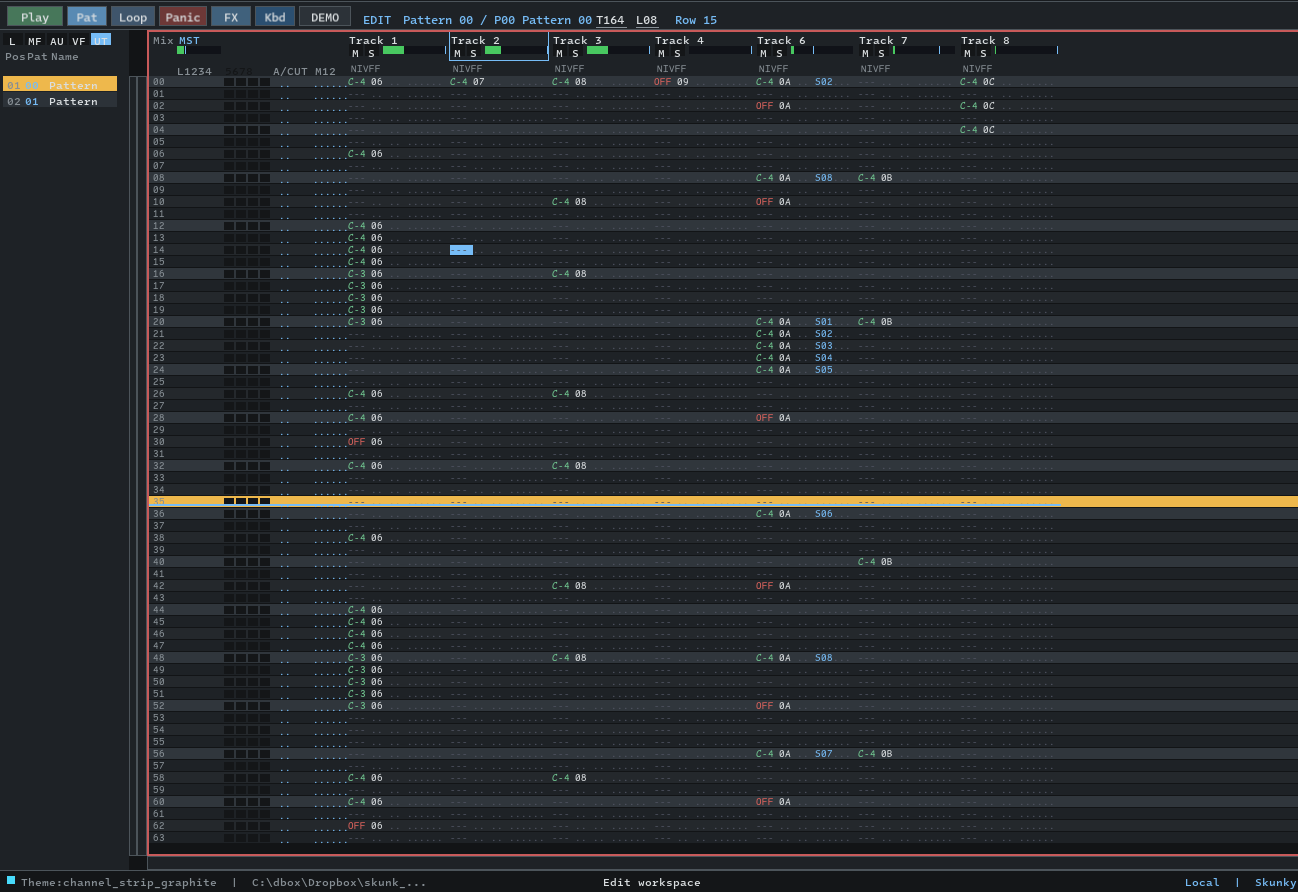The height and width of the screenshot is (892, 1298).
Task: Click the C:\dbox\Dropbox\skunk_... path in status bar
Action: [339, 882]
